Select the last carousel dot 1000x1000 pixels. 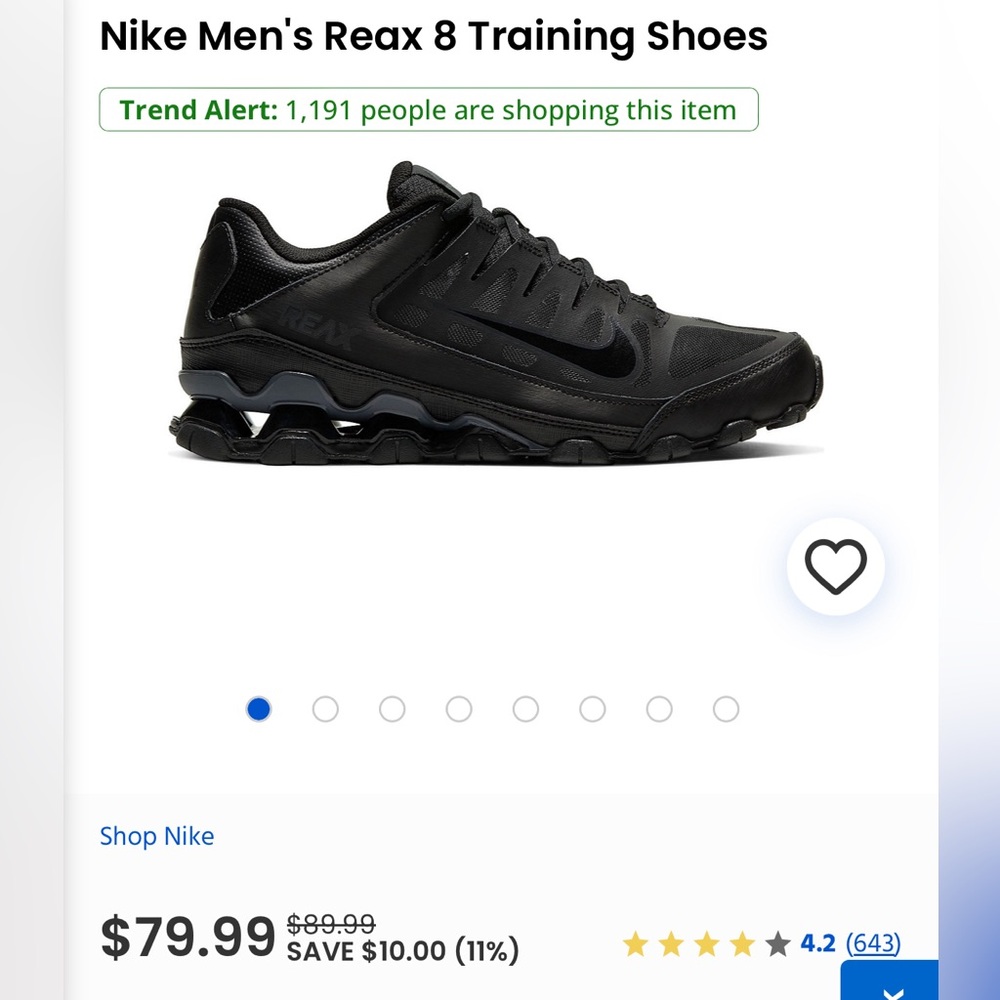725,709
